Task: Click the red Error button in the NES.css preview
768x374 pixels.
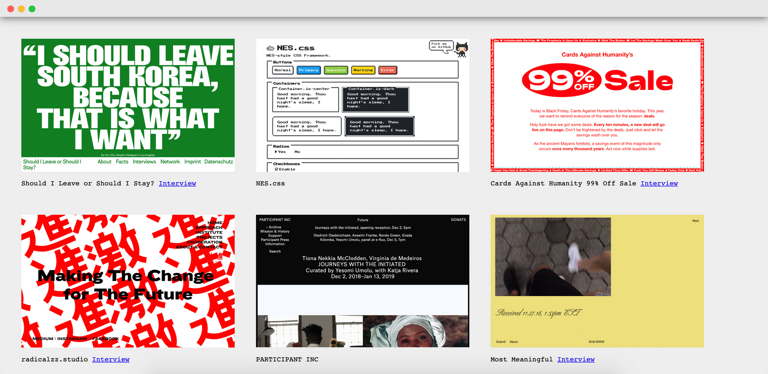Action: point(387,70)
